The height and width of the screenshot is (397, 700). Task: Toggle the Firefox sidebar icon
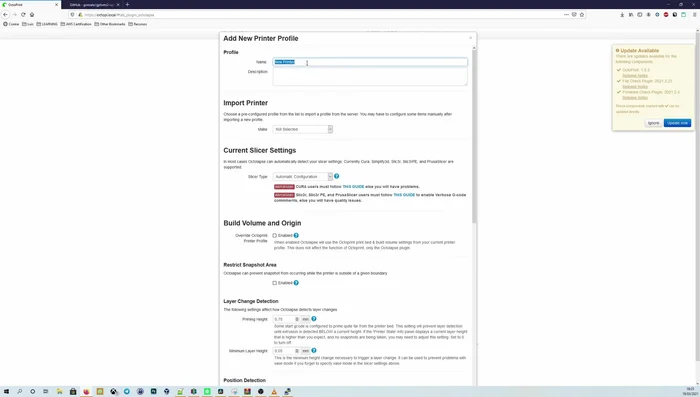tap(640, 15)
